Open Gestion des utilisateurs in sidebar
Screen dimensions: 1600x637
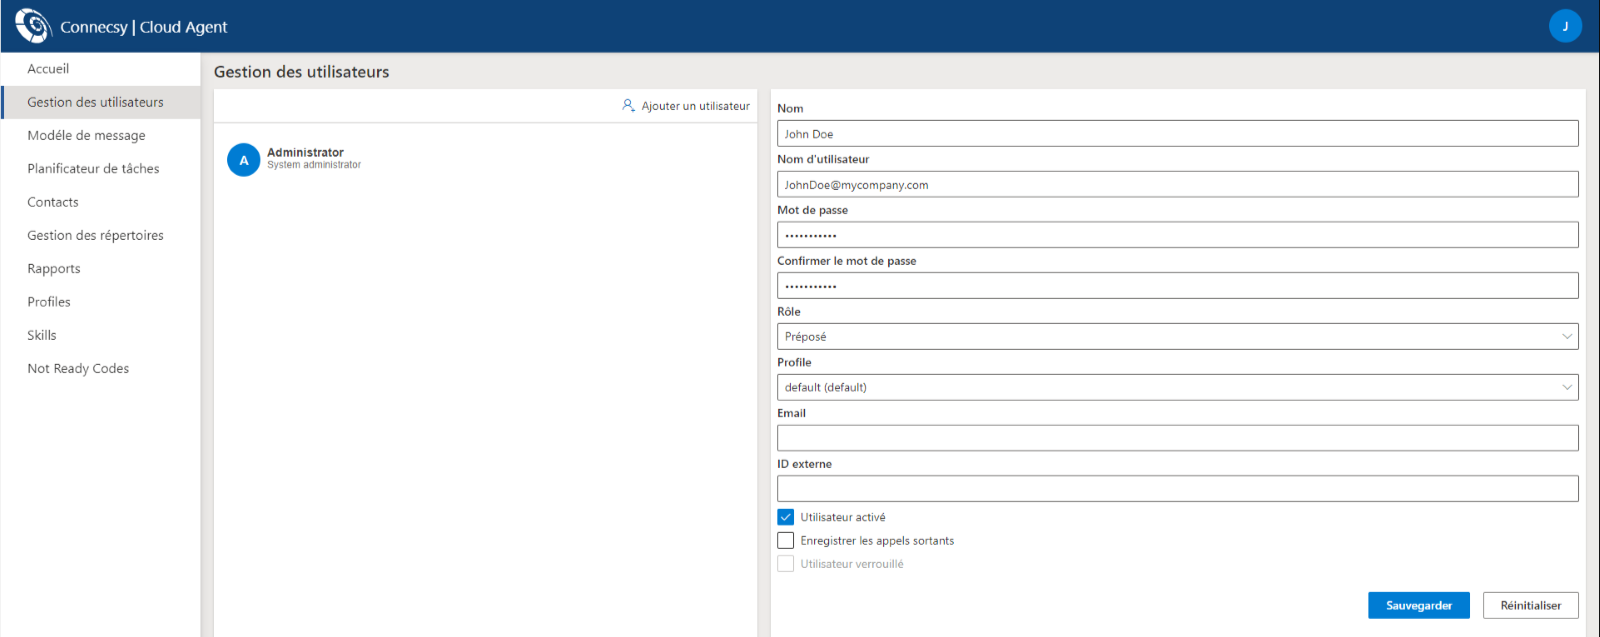[x=100, y=102]
